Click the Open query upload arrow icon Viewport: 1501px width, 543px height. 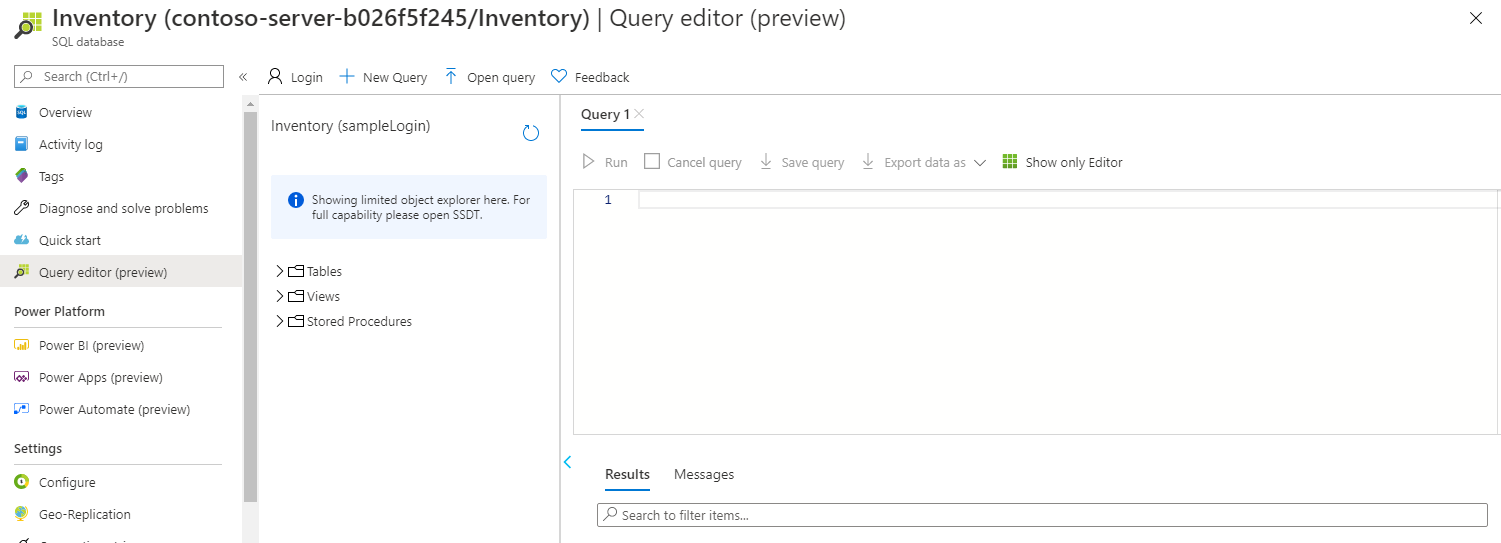click(451, 76)
